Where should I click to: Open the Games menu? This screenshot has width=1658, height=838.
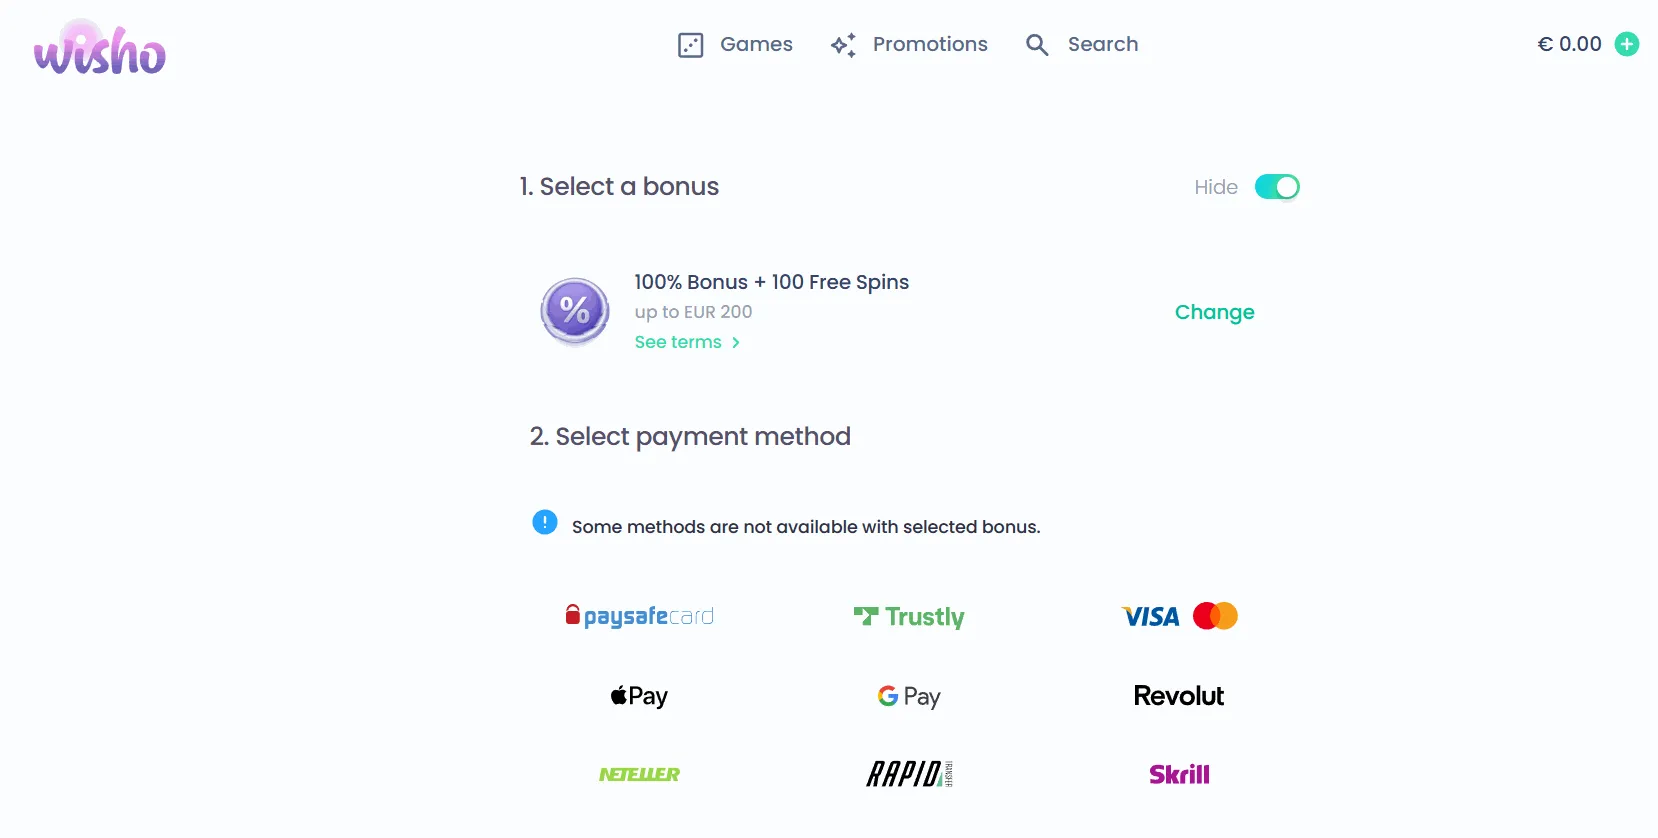(x=756, y=44)
